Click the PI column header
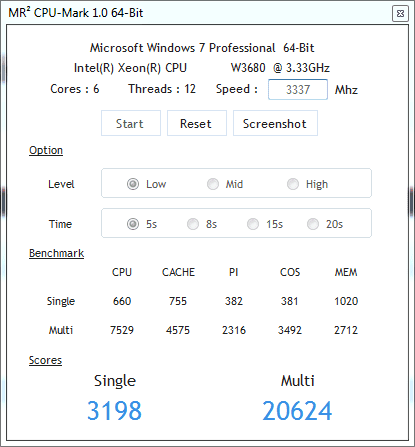415x447 pixels. tap(234, 272)
